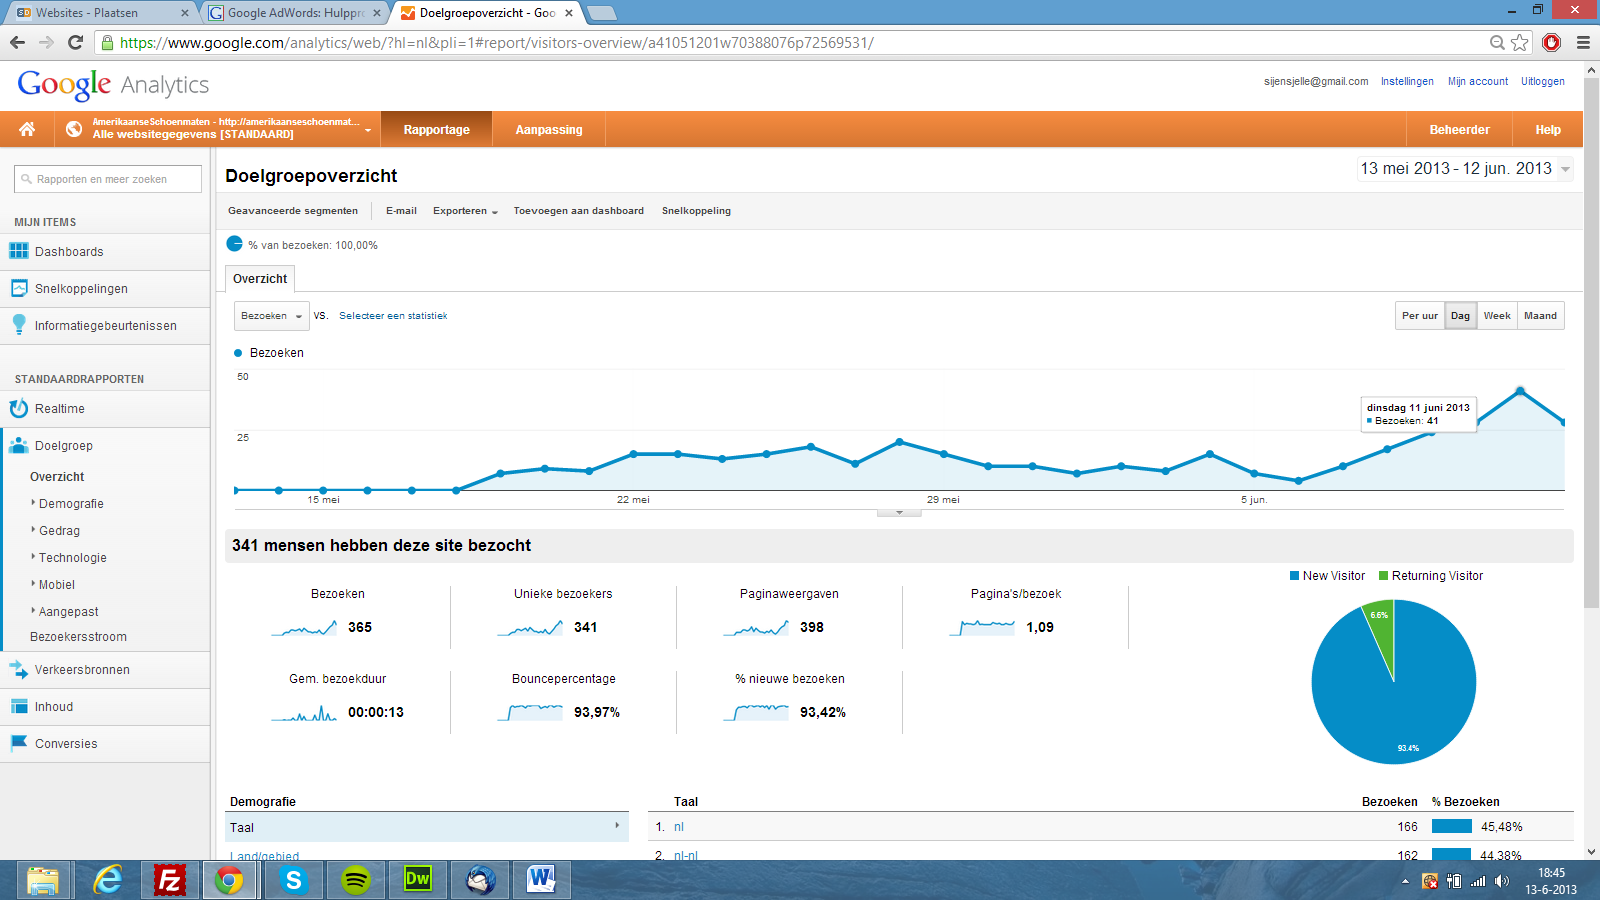Open the Exporteren dropdown

click(465, 211)
